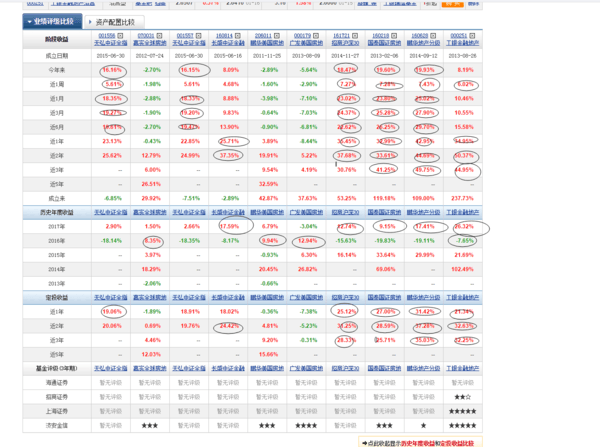The height and width of the screenshot is (447, 600).
Task: Click the 119.18% since-inception value
Action: (384, 198)
